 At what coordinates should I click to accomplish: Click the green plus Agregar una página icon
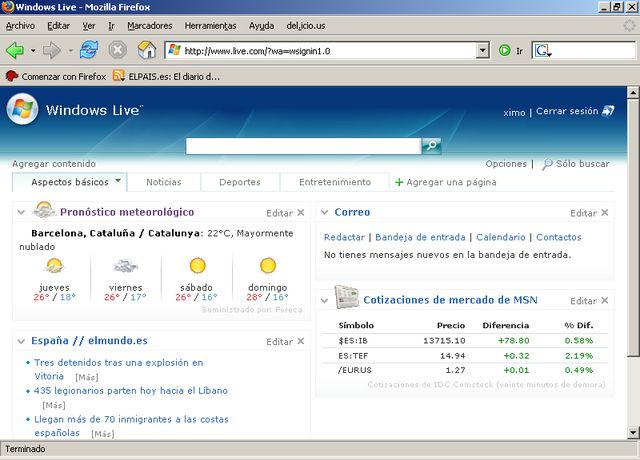[x=399, y=182]
